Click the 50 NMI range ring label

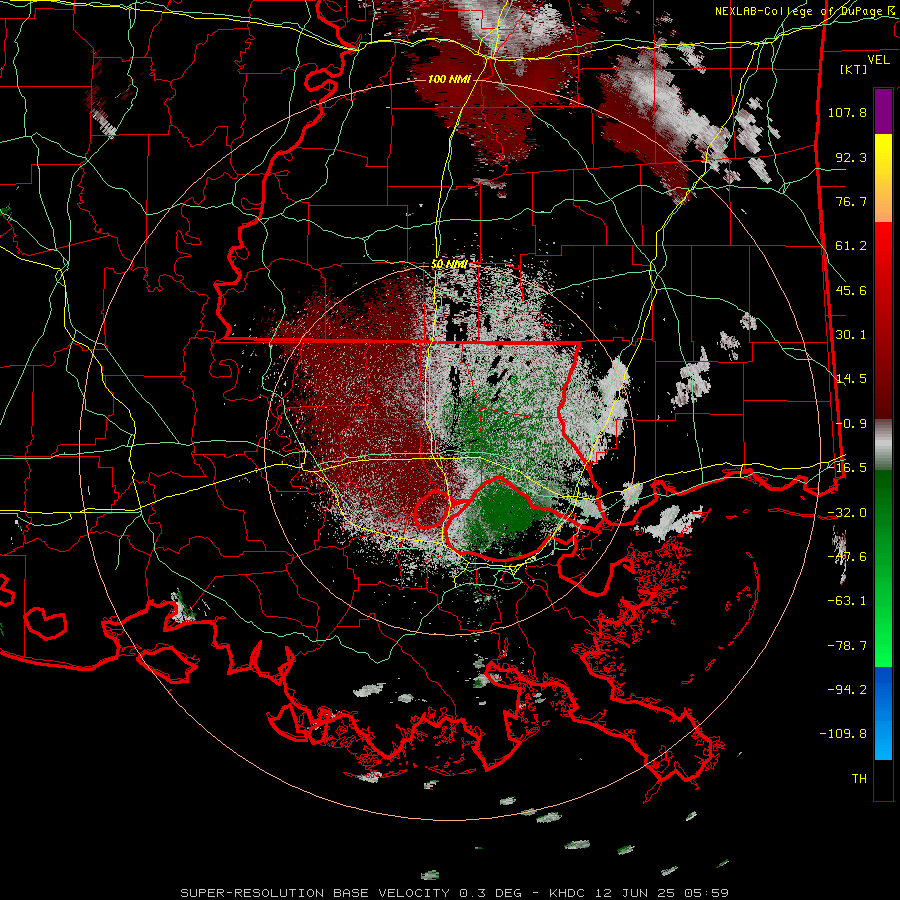(449, 264)
